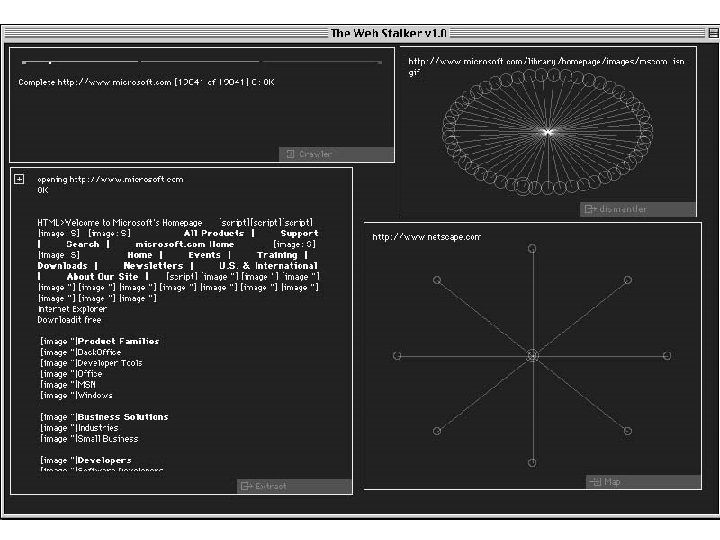Screen dimensions: 720x540
Task: Click the leftmost node of the netscape.com map
Action: 397,356
